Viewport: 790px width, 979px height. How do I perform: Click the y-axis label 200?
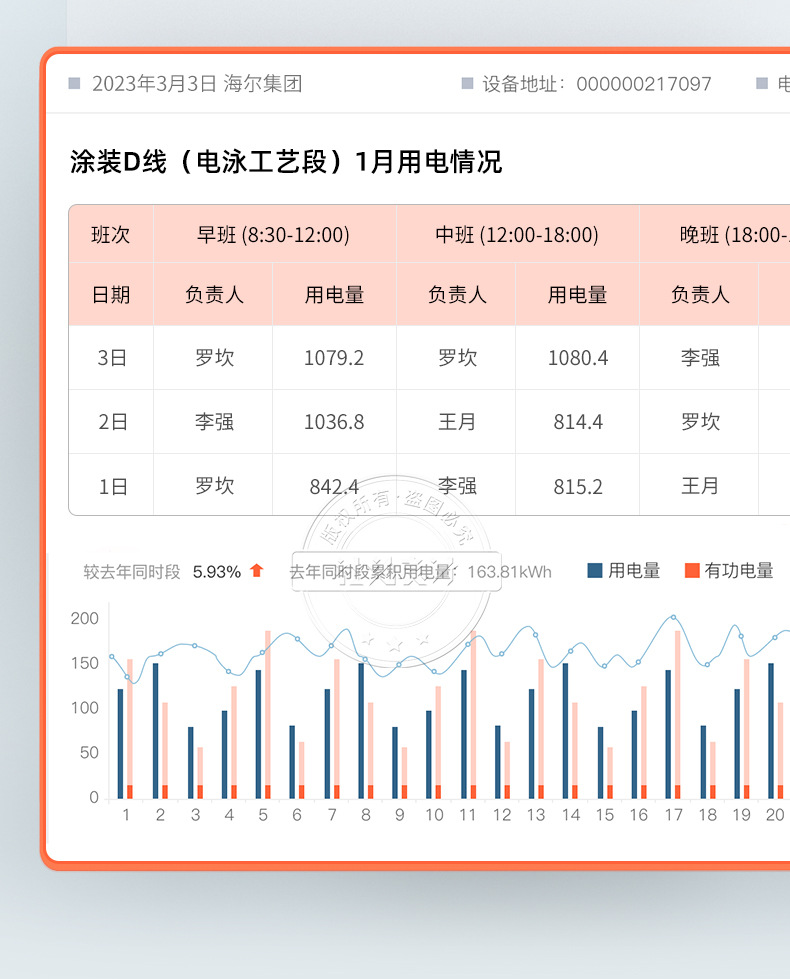pos(84,618)
